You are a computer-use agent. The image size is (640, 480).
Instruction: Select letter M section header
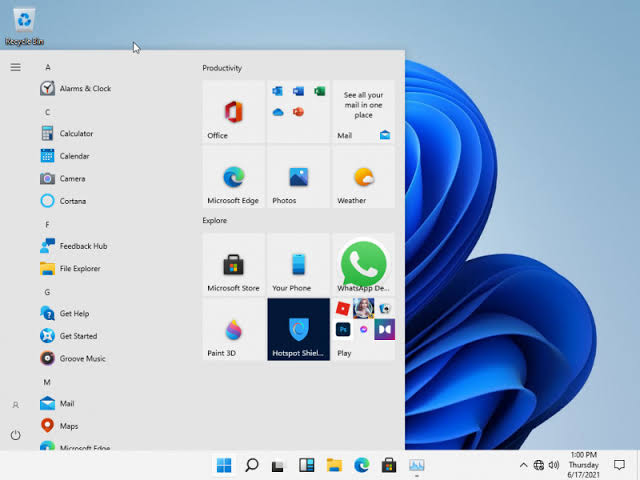click(47, 382)
